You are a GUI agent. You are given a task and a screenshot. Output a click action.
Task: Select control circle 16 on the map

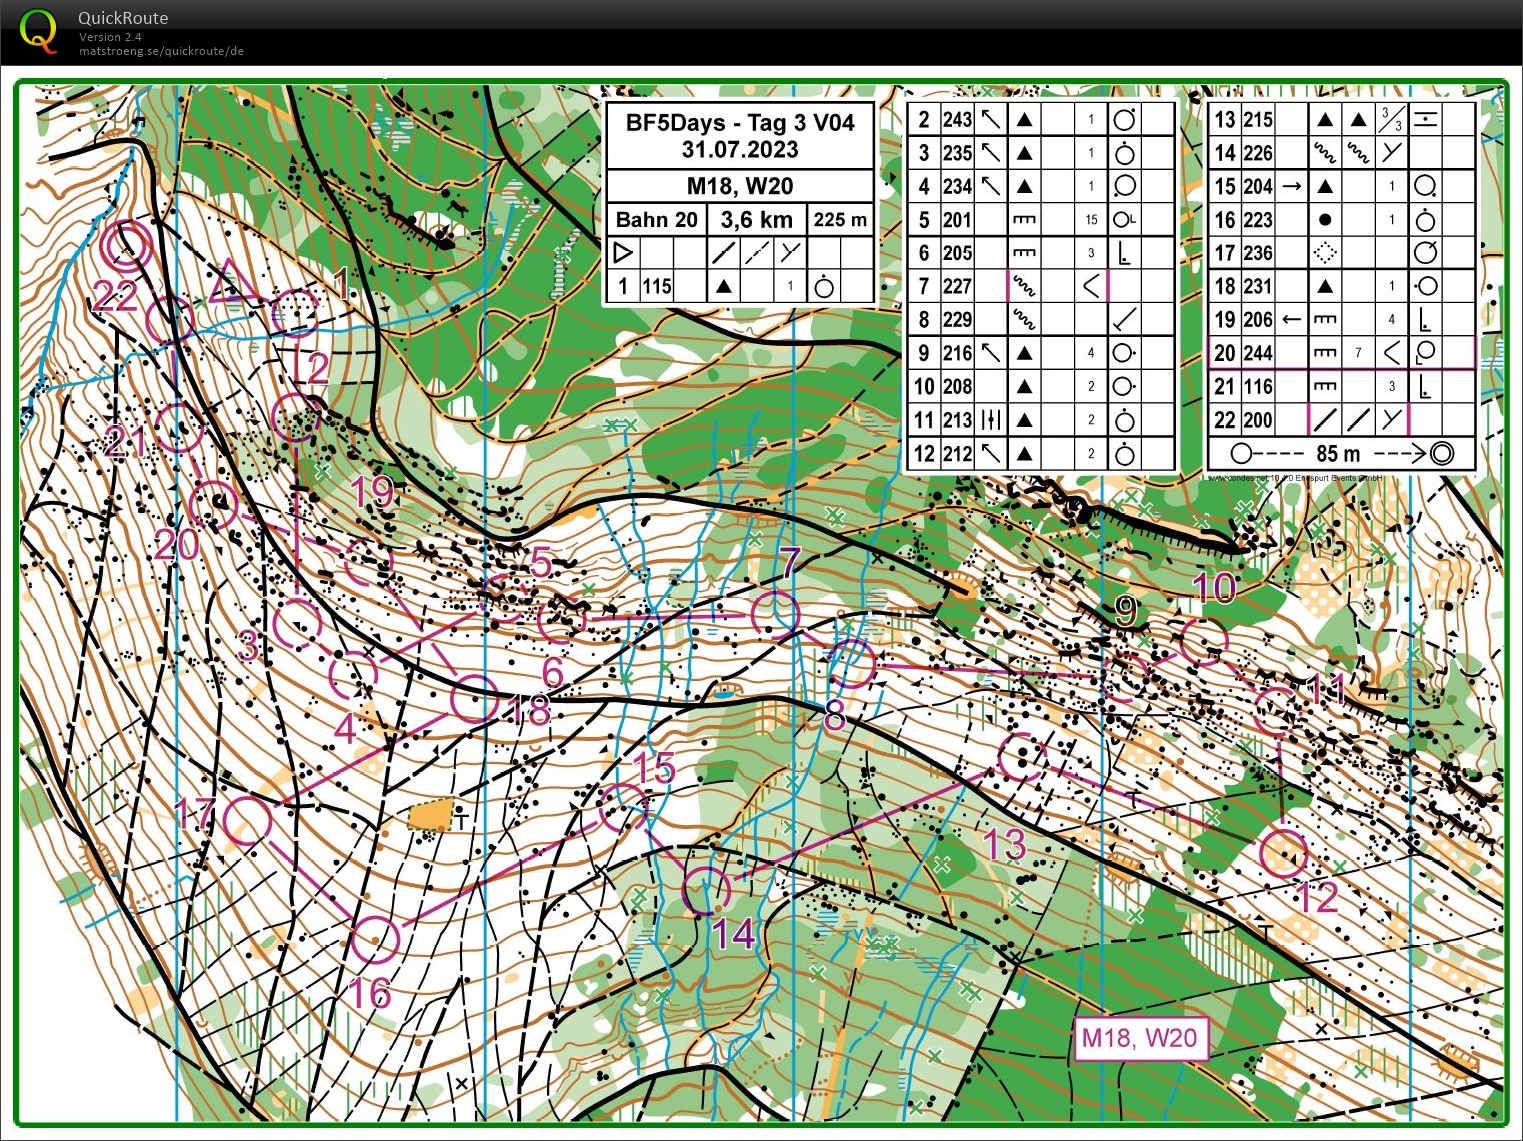tap(375, 939)
